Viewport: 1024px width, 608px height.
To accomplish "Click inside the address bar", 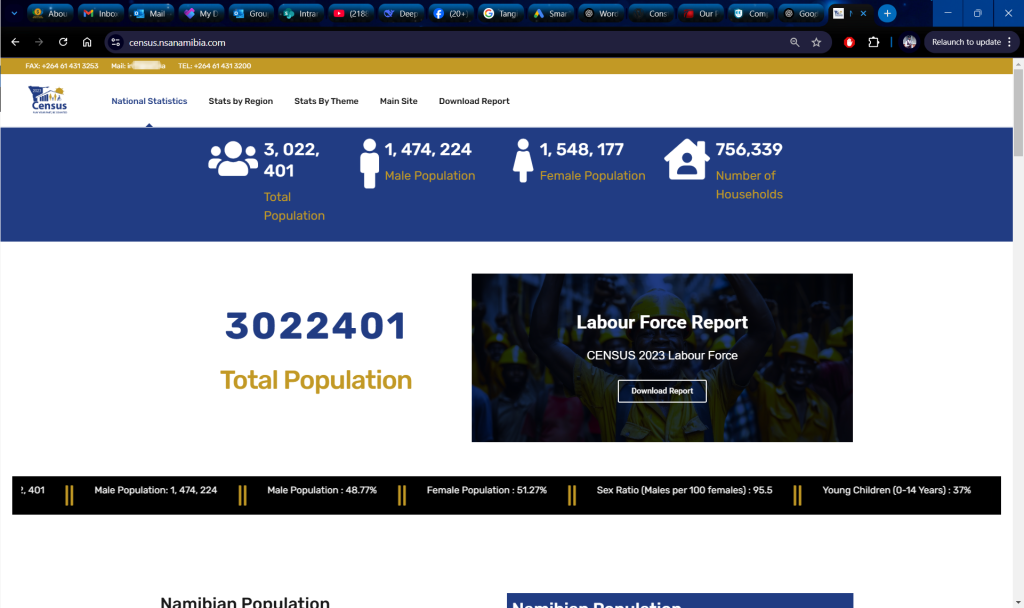I will (300, 44).
